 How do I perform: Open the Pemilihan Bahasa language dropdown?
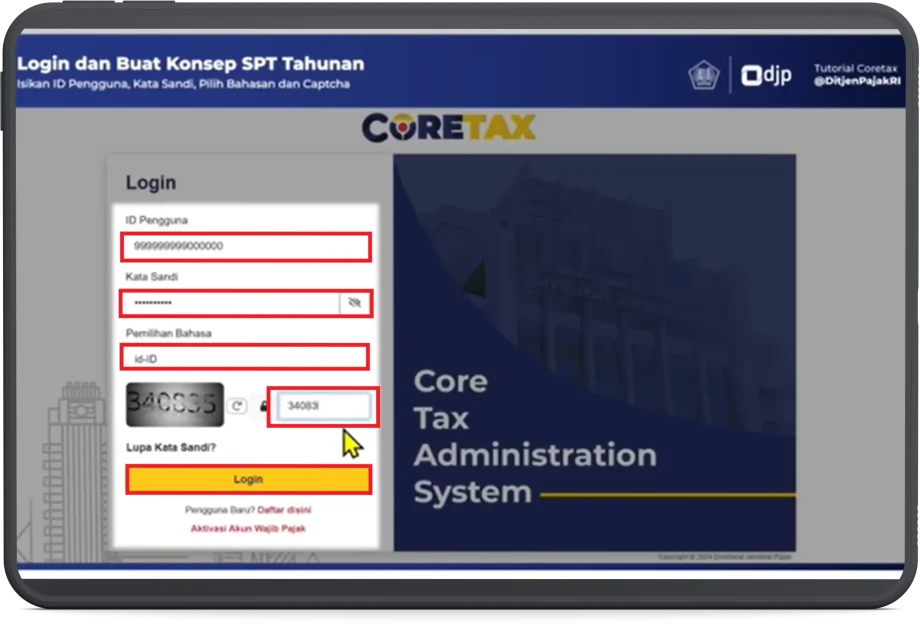pyautogui.click(x=245, y=357)
